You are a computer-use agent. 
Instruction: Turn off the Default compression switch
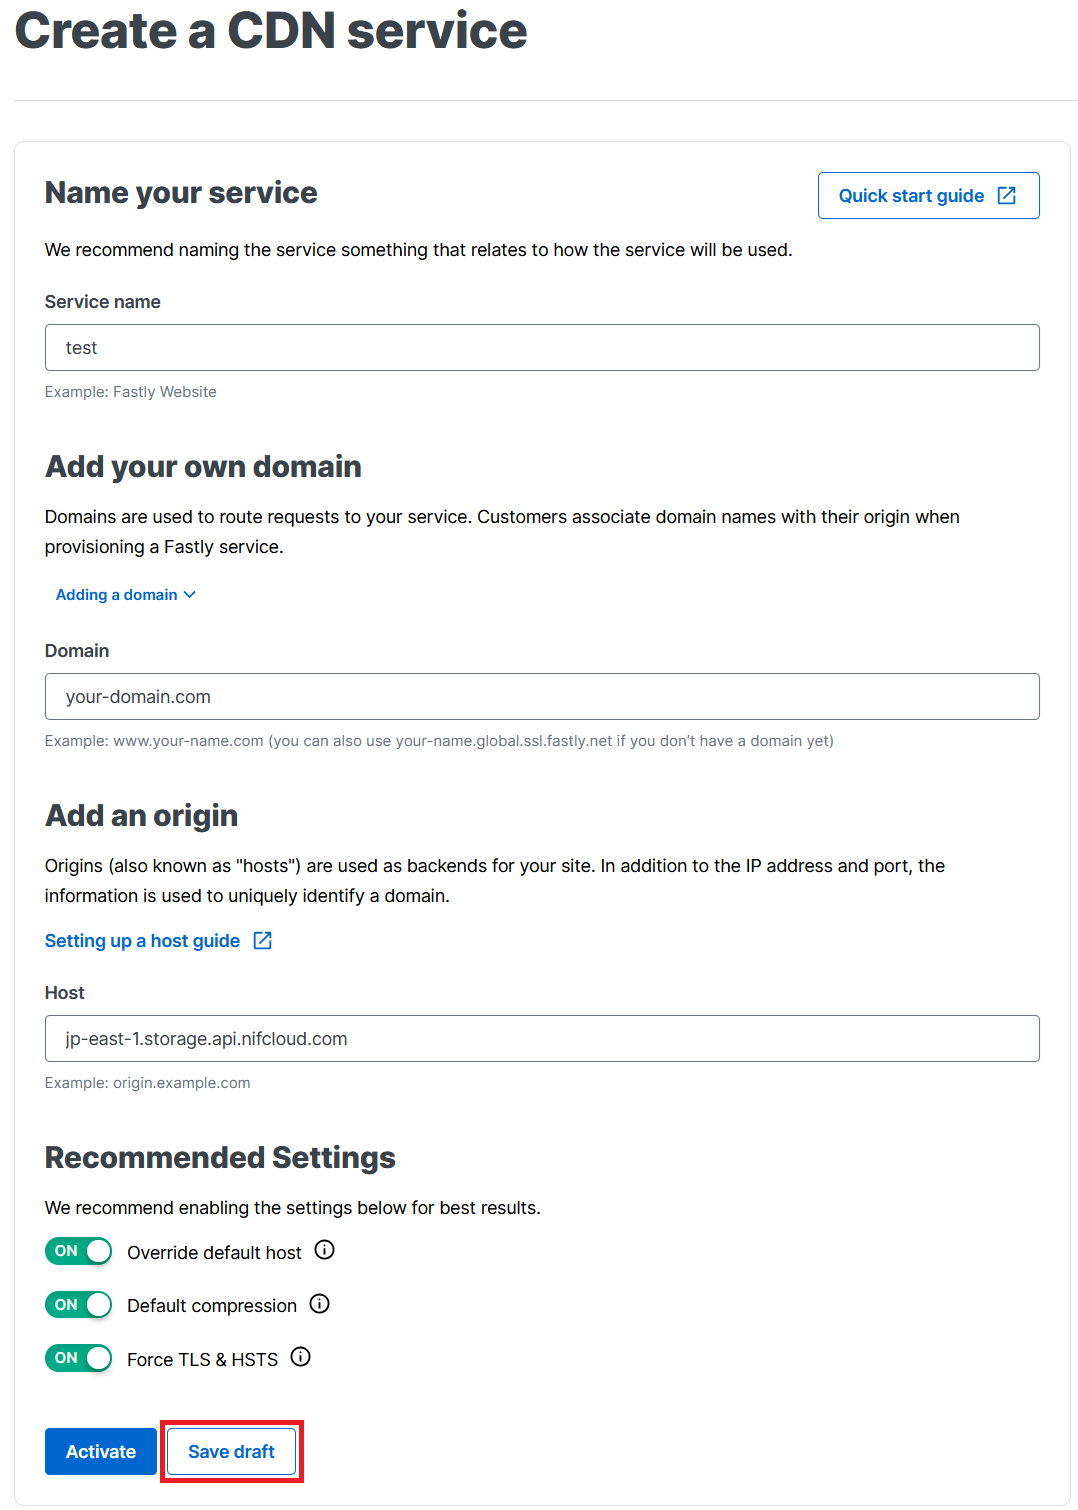click(78, 1304)
